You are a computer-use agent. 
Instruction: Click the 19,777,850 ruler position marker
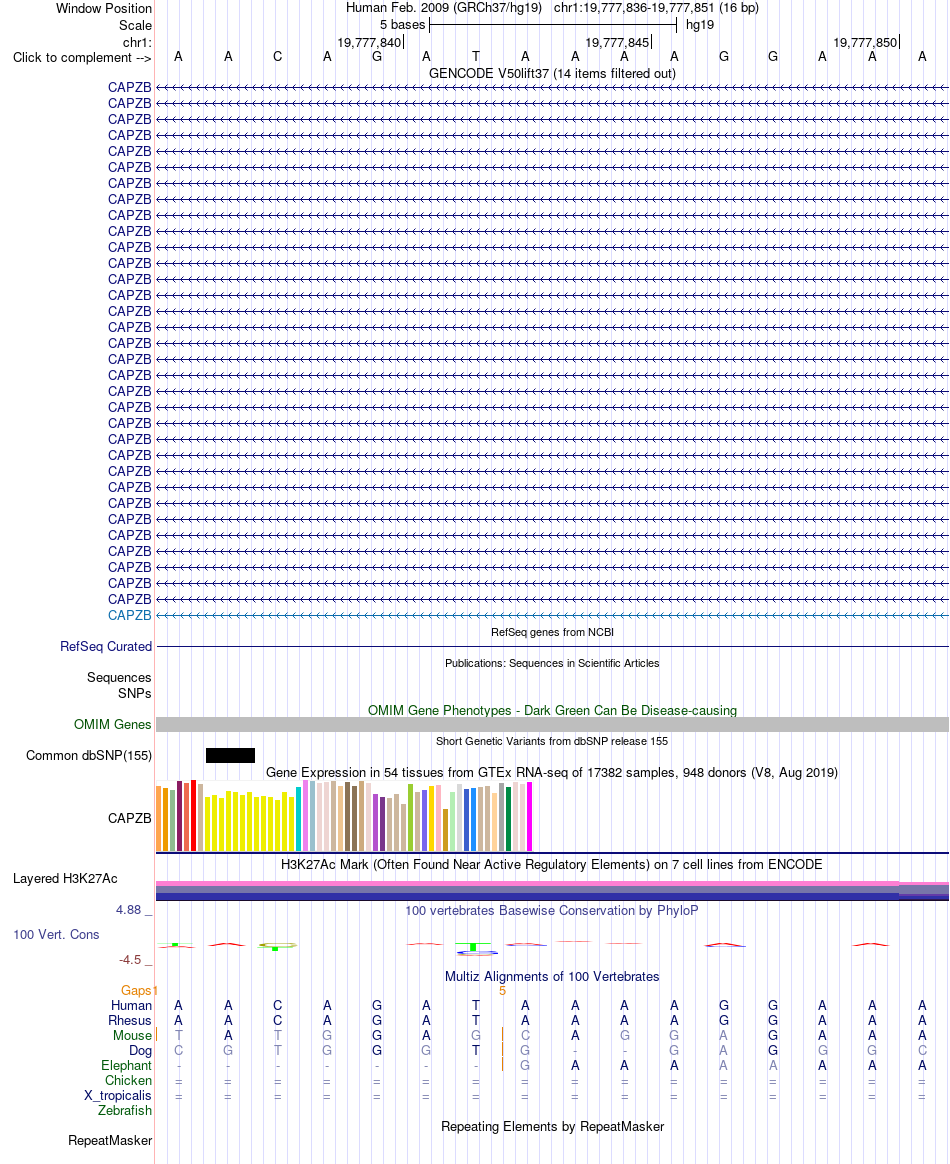click(x=865, y=43)
